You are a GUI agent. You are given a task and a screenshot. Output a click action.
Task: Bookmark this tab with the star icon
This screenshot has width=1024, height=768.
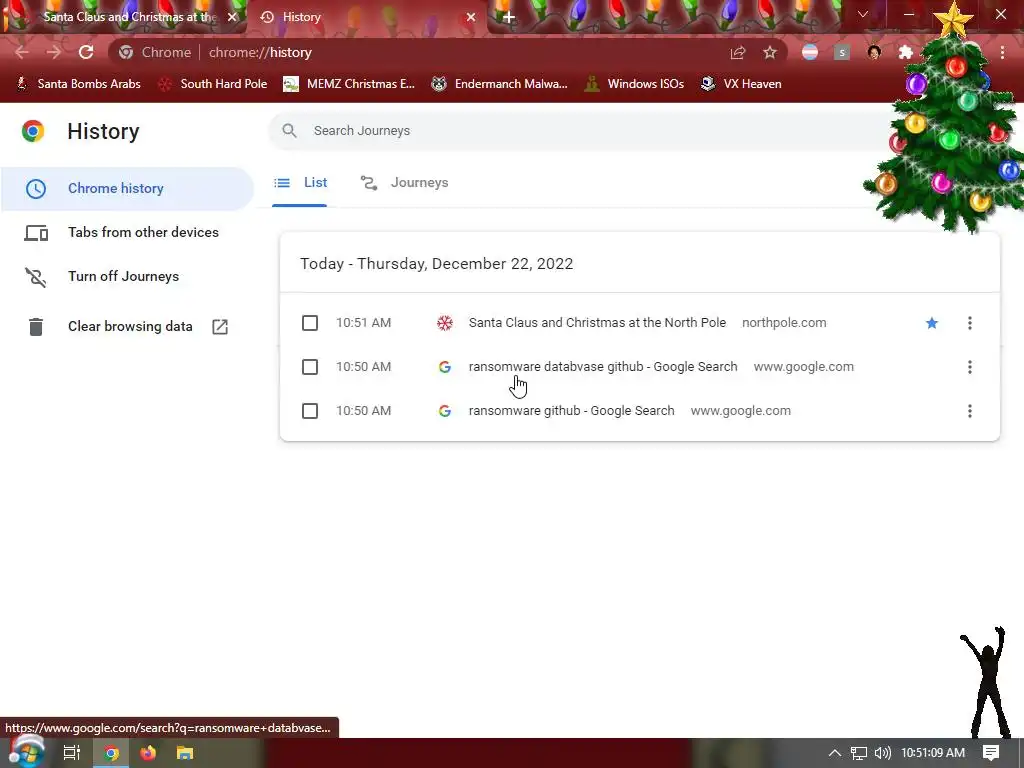point(770,52)
